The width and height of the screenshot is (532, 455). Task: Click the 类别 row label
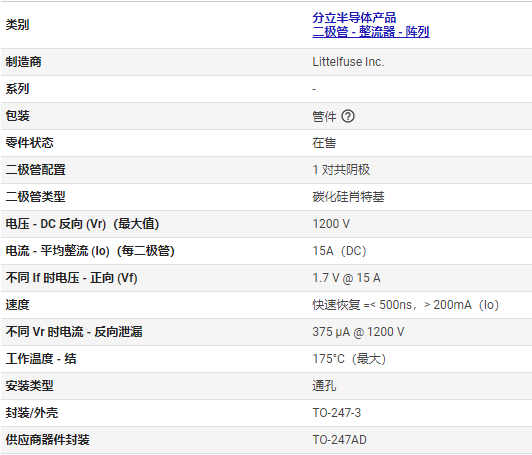[17, 25]
